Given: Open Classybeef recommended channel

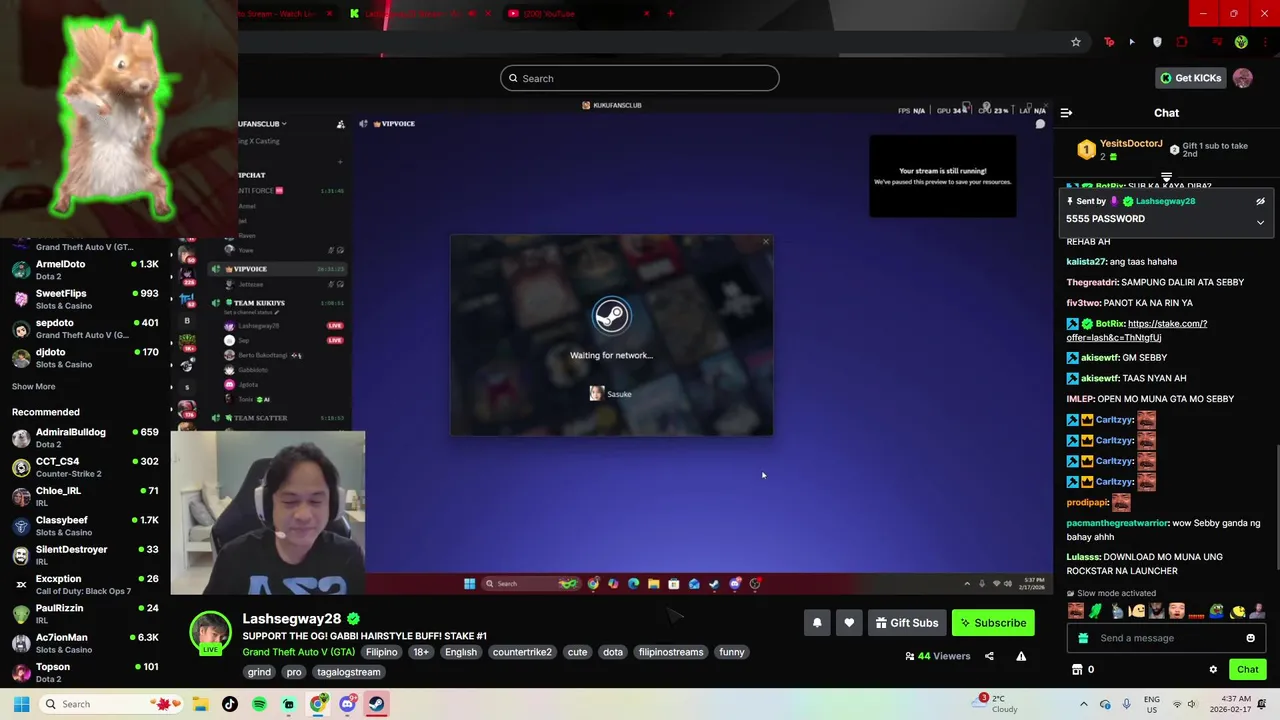Looking at the screenshot, I should [x=85, y=526].
